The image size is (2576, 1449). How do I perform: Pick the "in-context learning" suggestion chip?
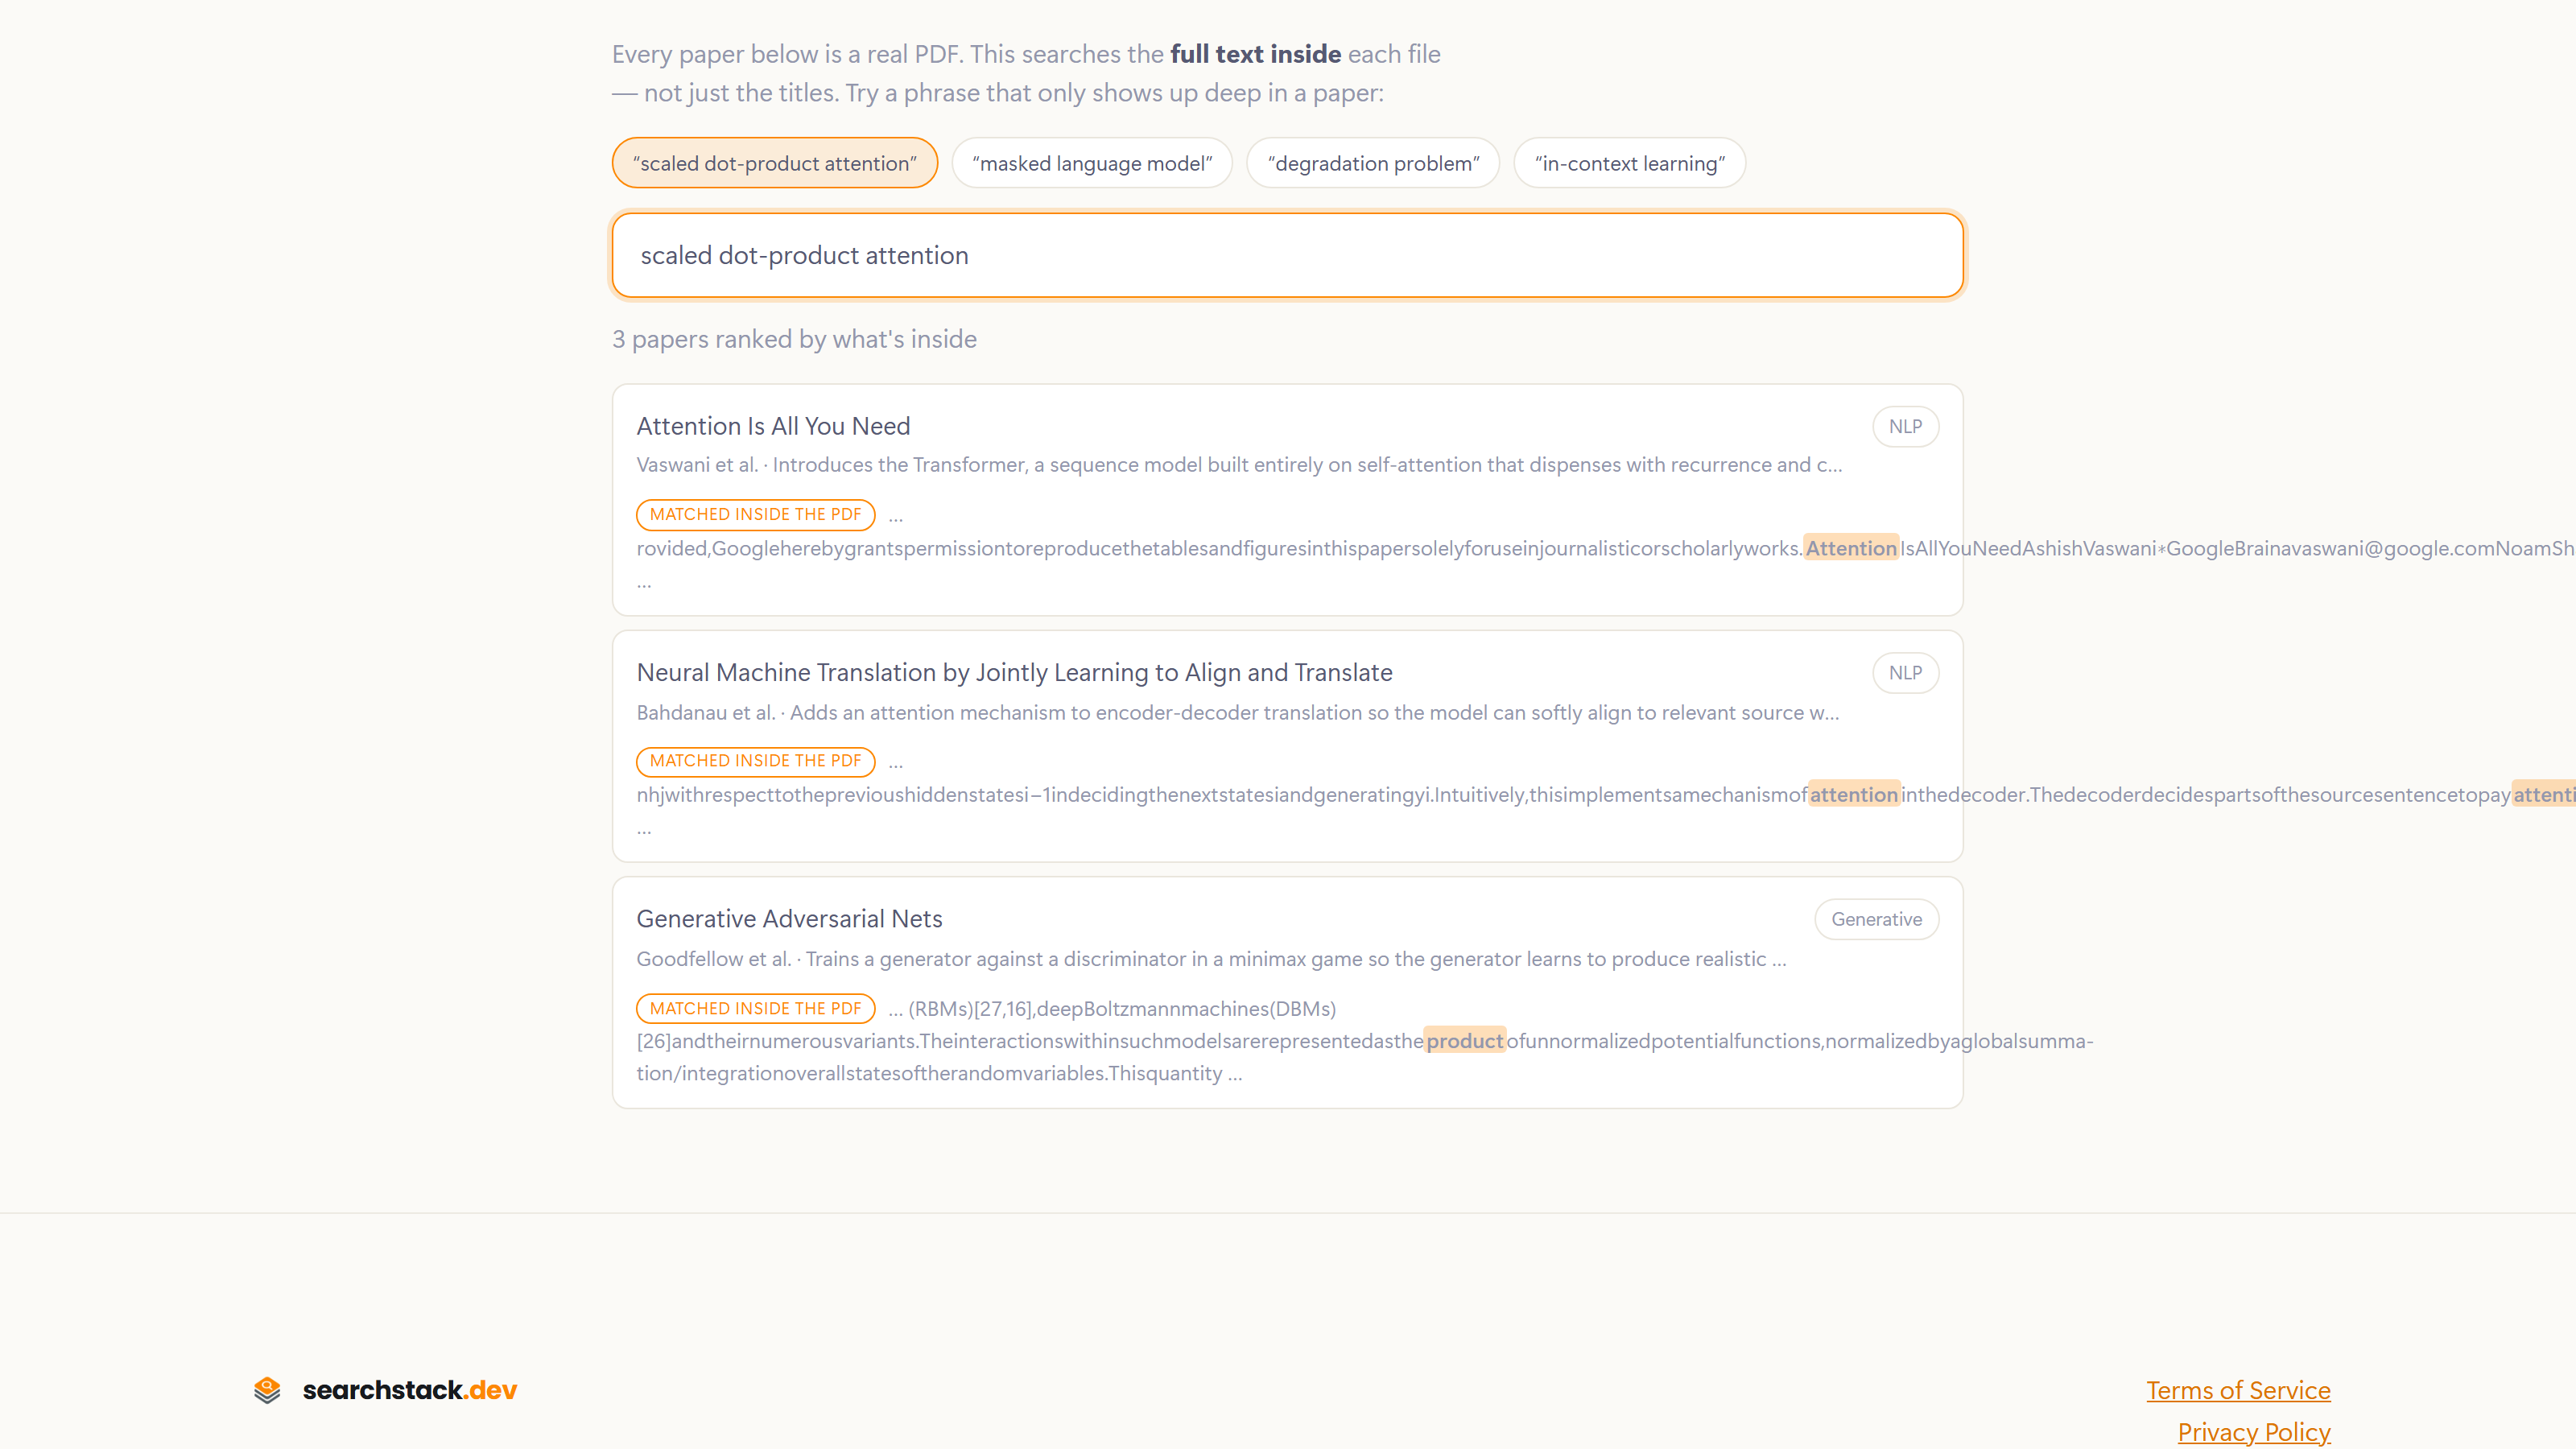1630,163
